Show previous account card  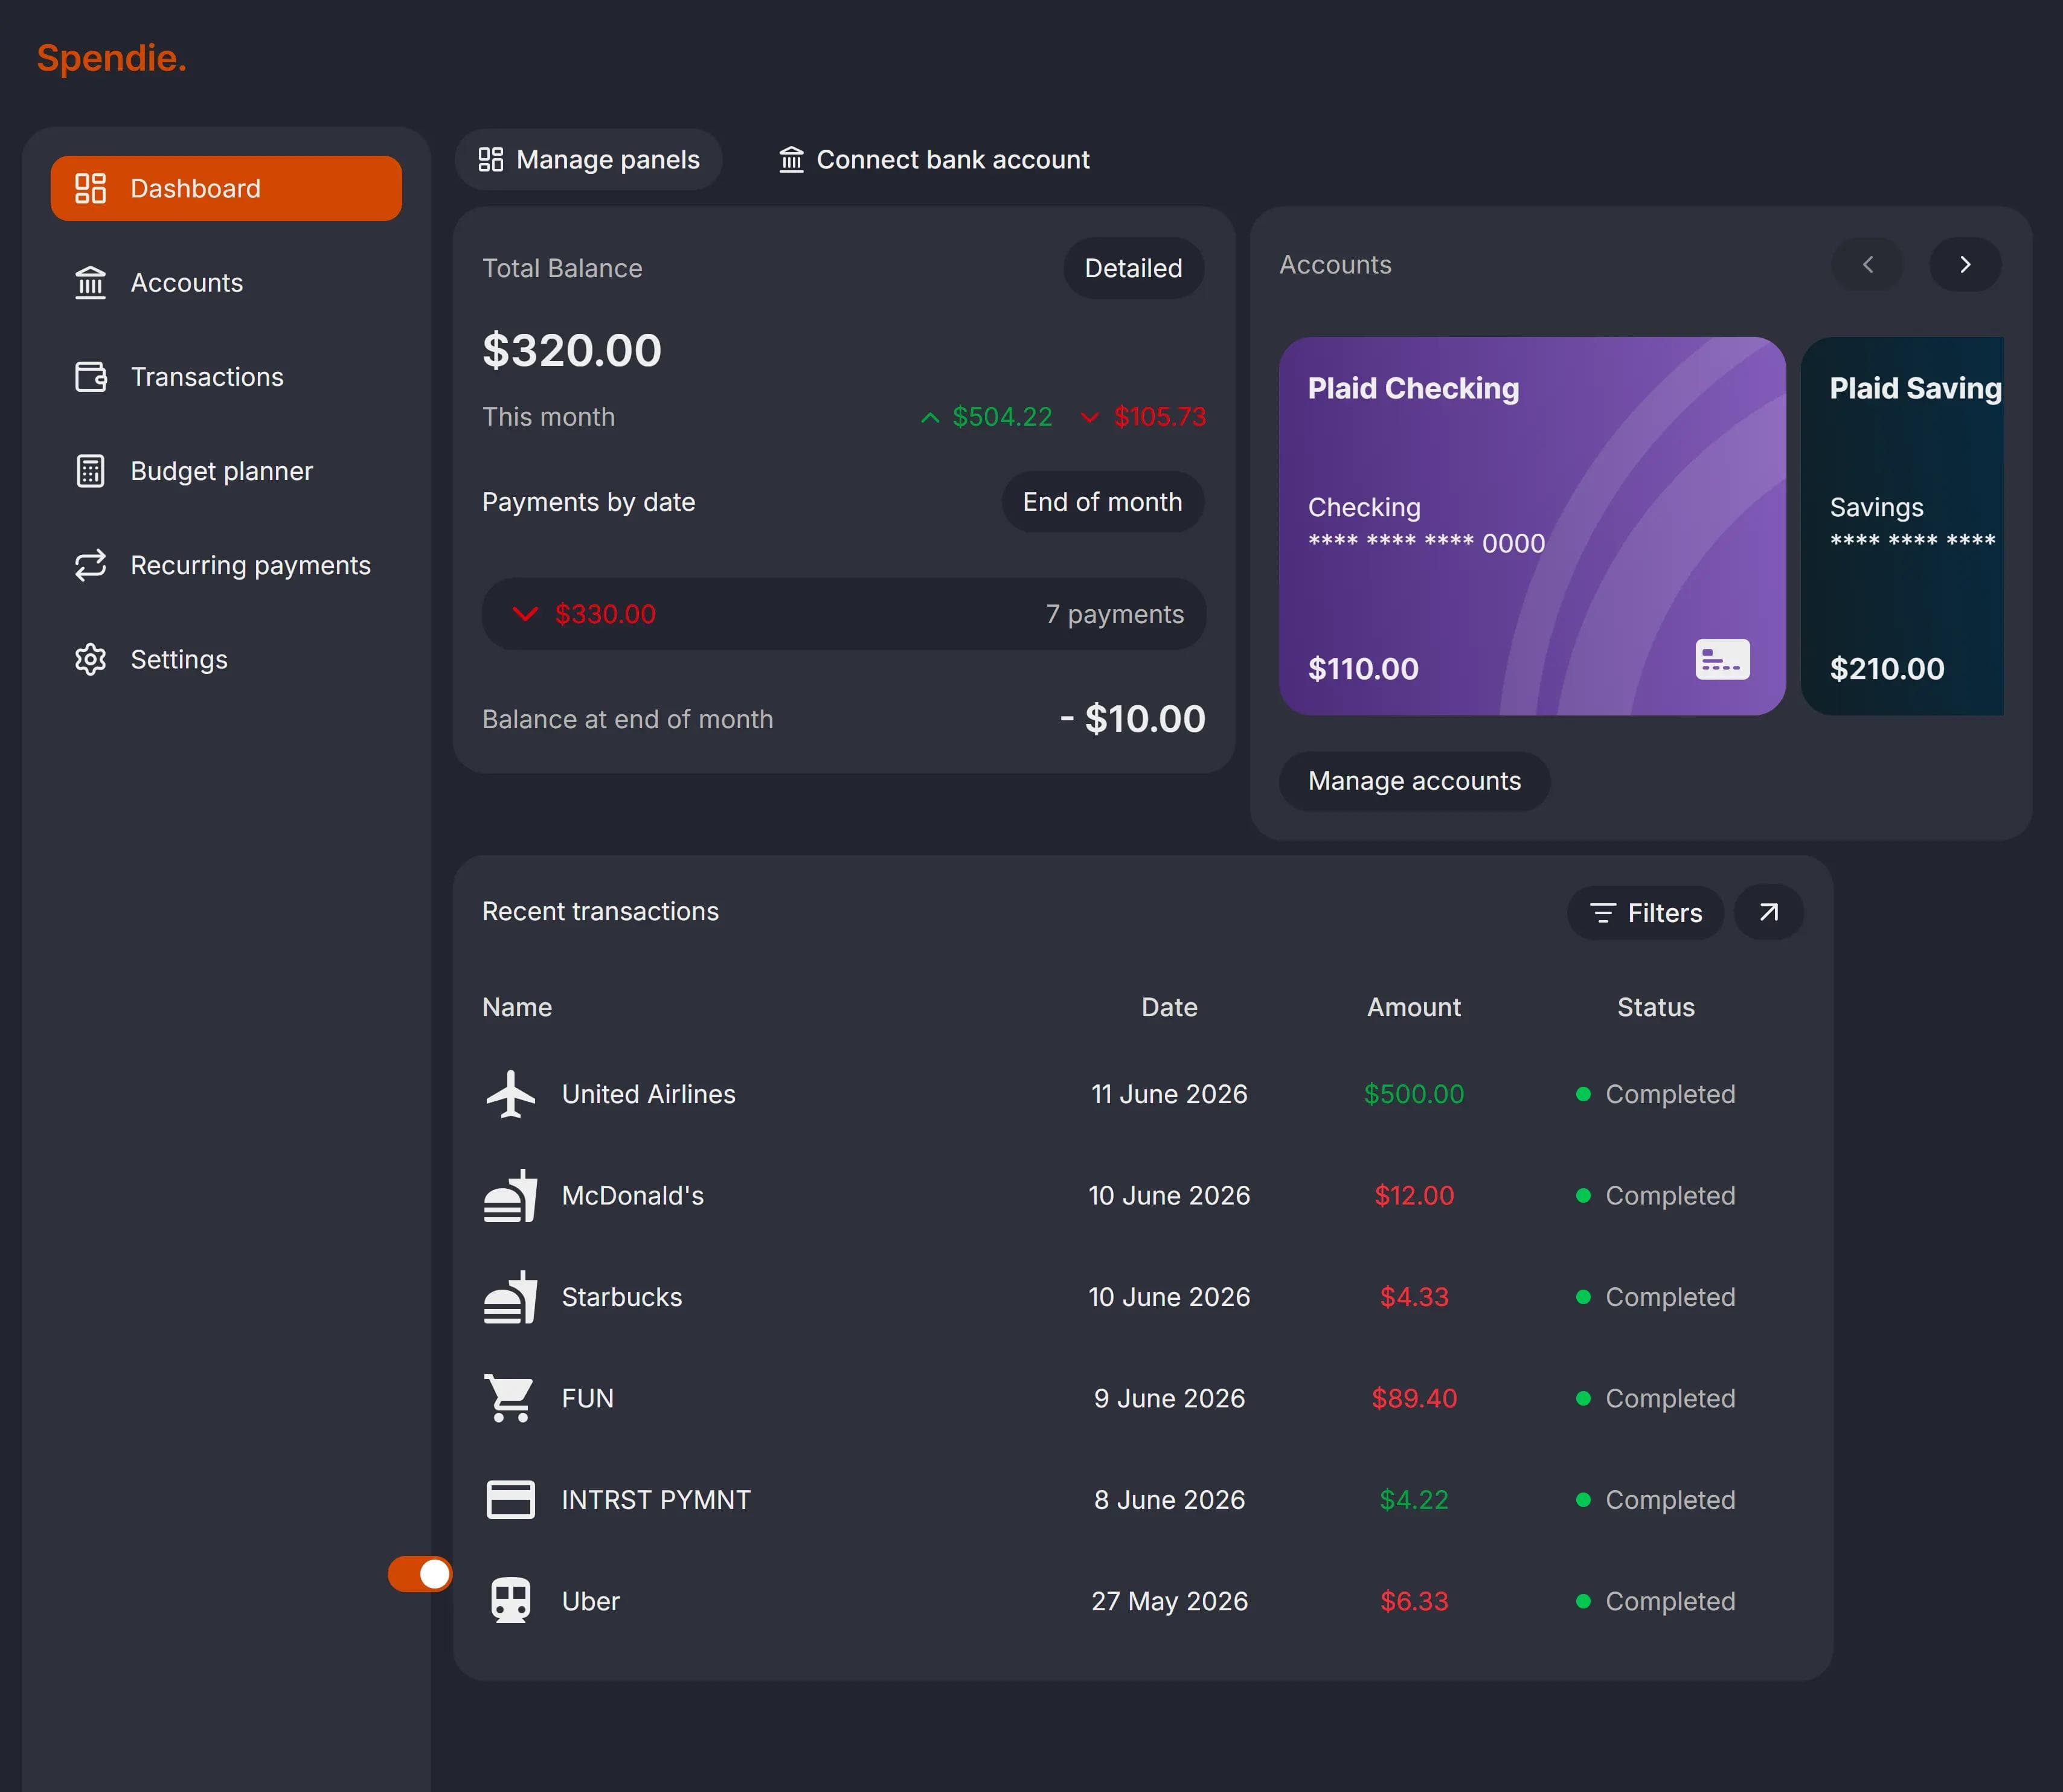click(x=1867, y=264)
